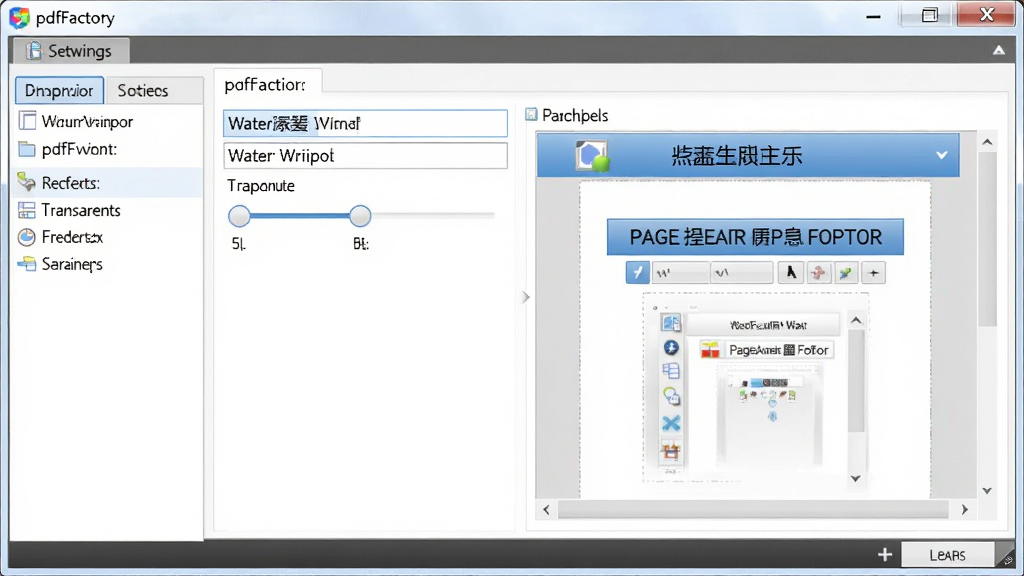
Task: Expand the preview pane splitter arrow
Action: (526, 297)
